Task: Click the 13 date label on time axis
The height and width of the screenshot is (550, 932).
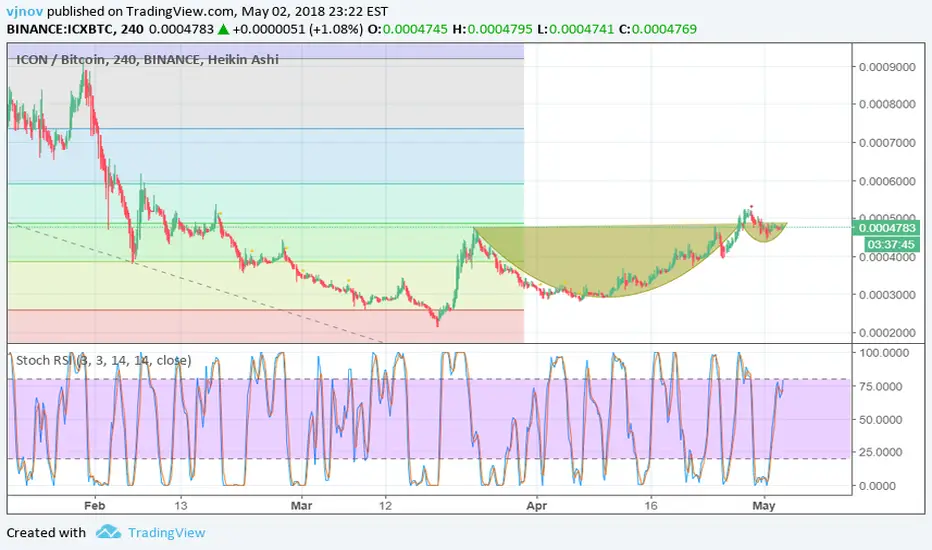Action: pos(181,506)
